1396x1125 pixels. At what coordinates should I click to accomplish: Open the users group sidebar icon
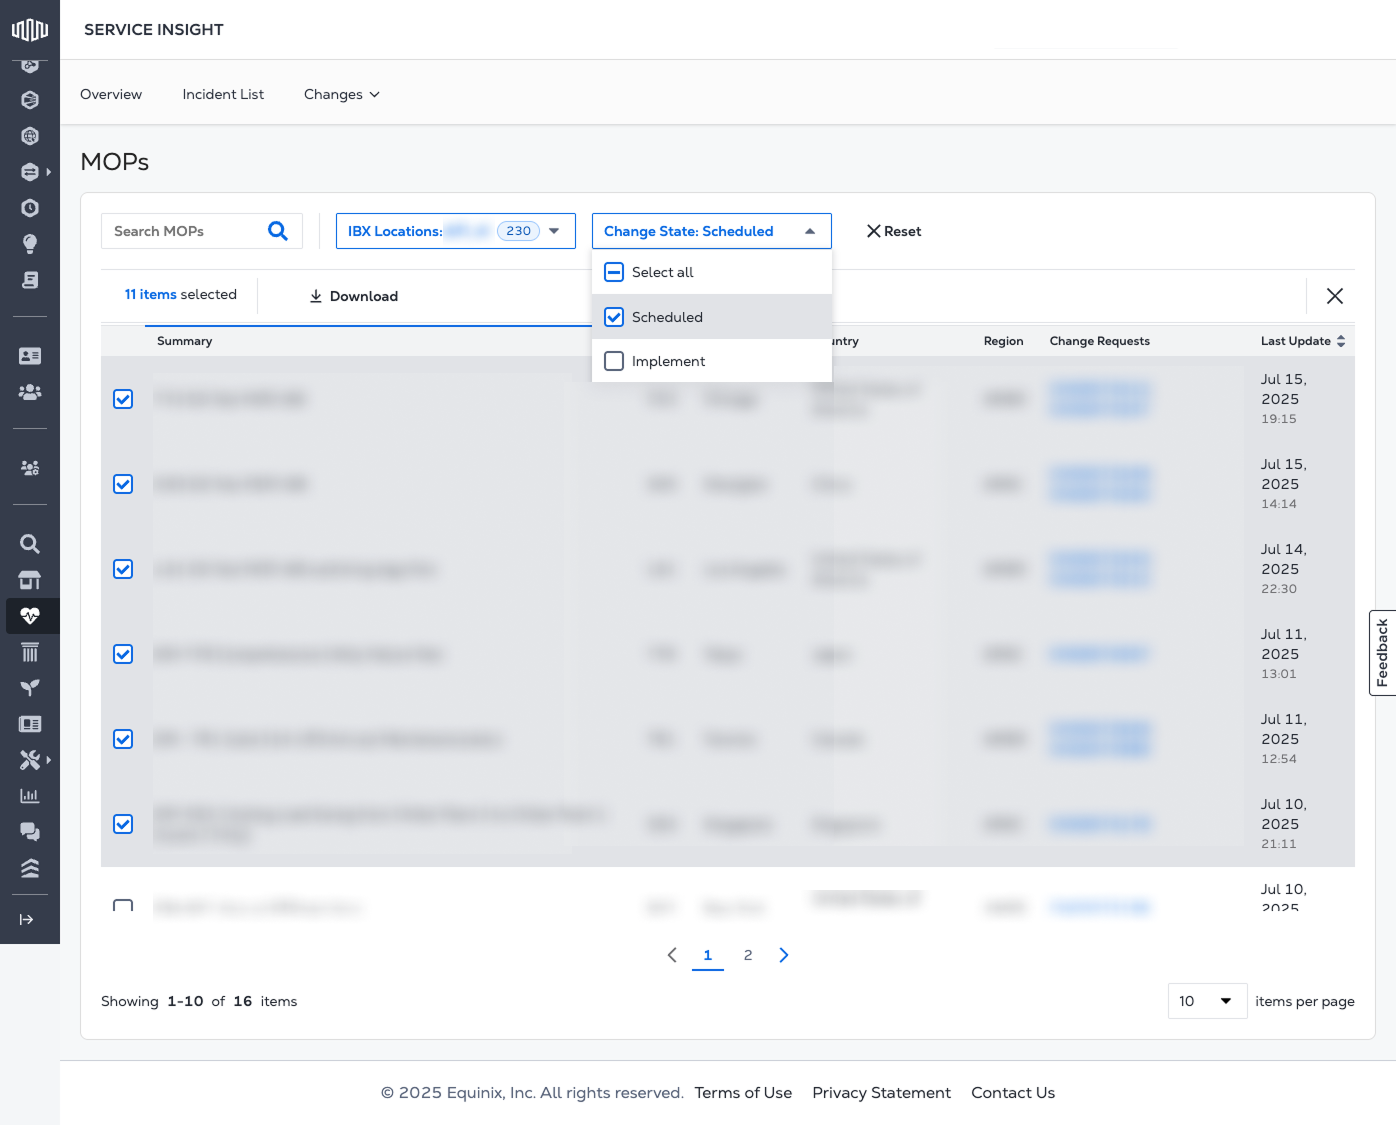(x=30, y=392)
